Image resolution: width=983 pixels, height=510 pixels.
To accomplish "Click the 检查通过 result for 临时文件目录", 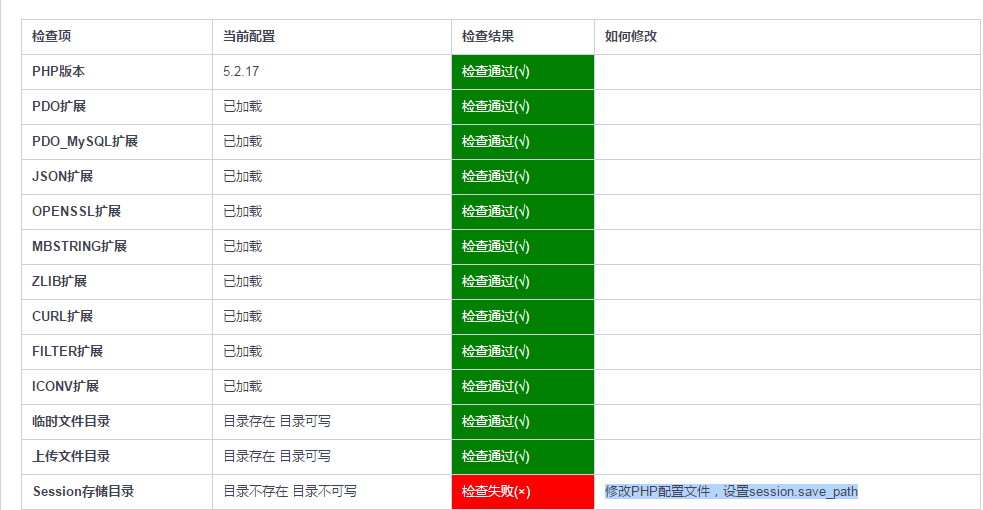I will pyautogui.click(x=523, y=422).
